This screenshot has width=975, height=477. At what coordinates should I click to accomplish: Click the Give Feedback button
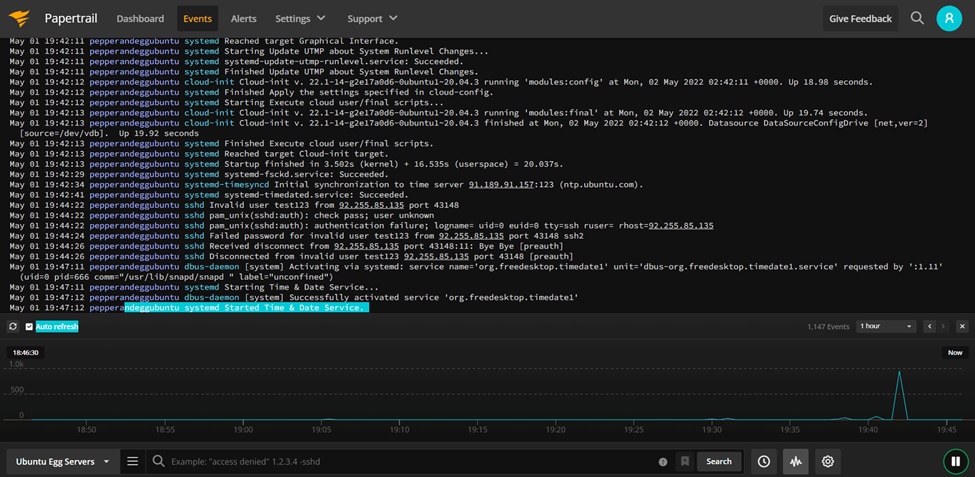pos(861,19)
